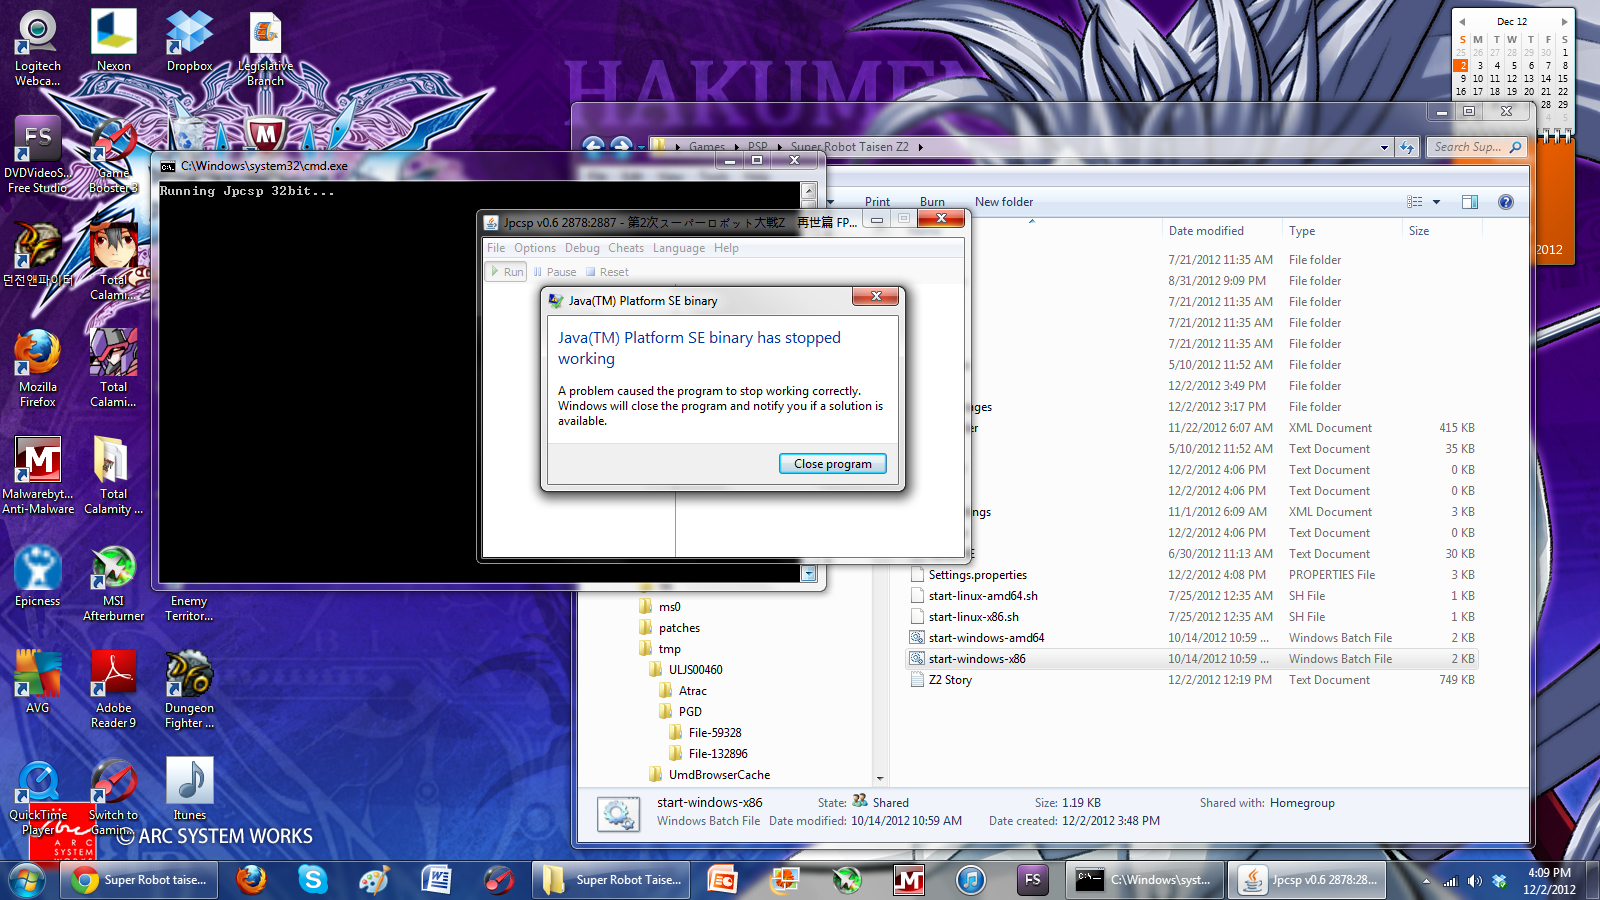Click the Close program button
Screen dimensions: 1600x900
[x=832, y=464]
